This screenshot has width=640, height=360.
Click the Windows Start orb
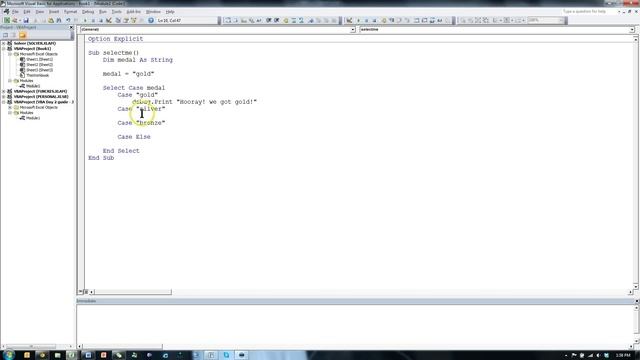pyautogui.click(x=8, y=355)
